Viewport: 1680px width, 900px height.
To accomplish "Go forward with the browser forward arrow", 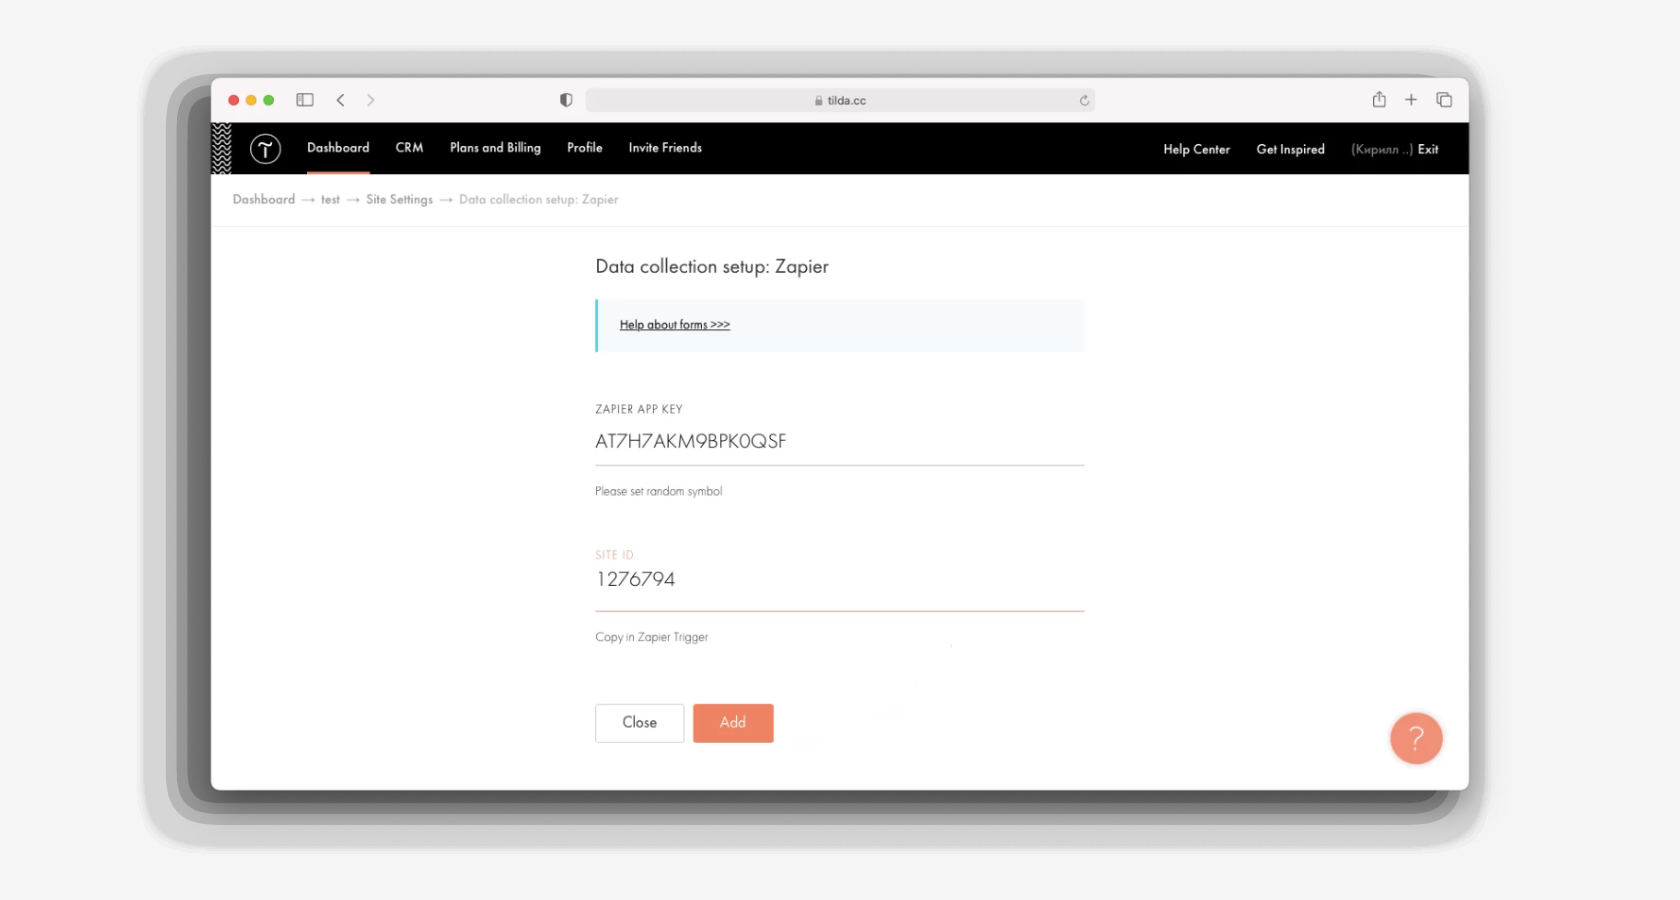I will (x=371, y=100).
